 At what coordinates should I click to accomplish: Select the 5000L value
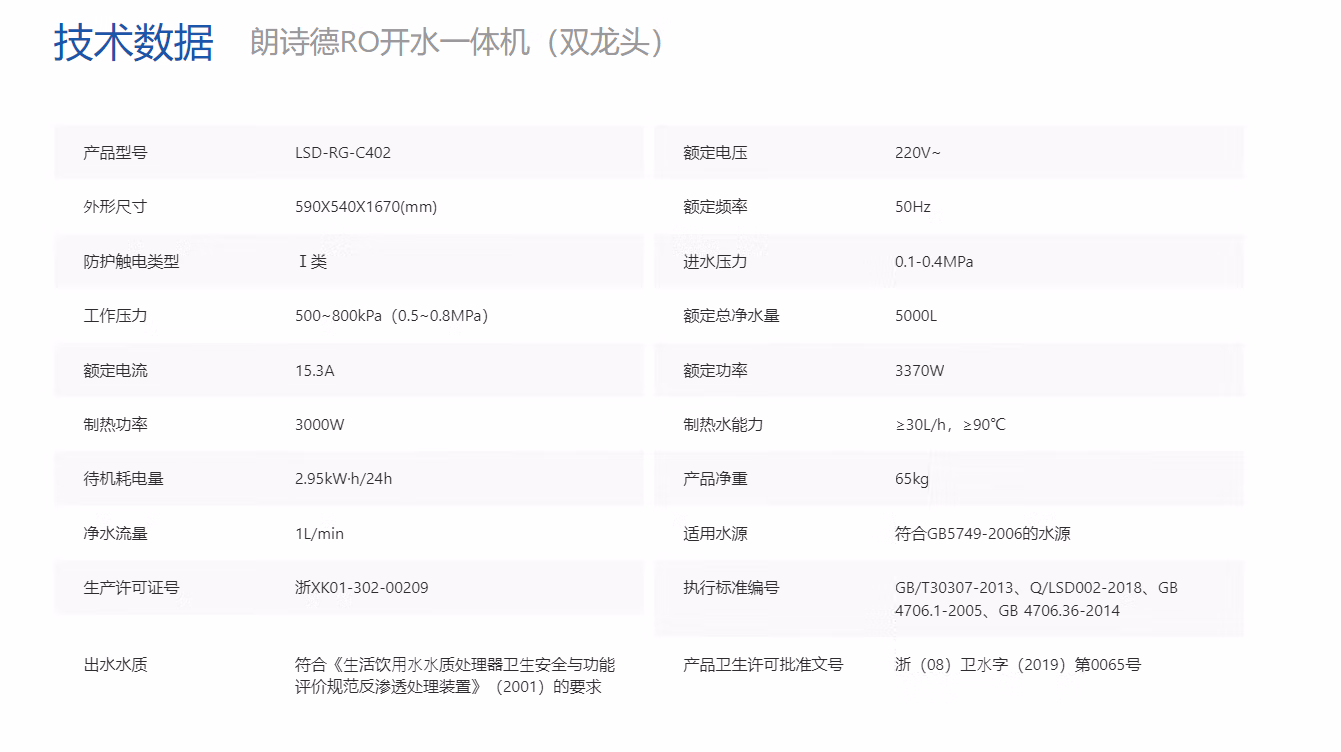(916, 316)
